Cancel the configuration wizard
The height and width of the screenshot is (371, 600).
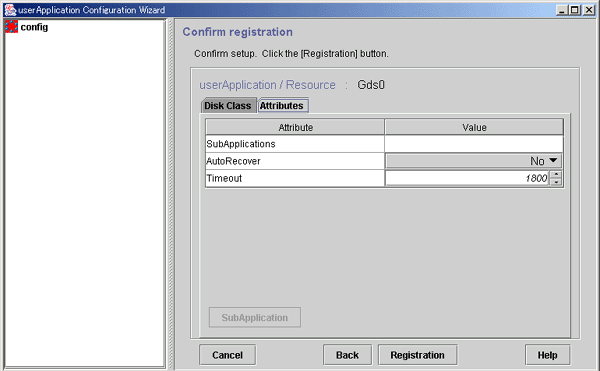tap(227, 355)
